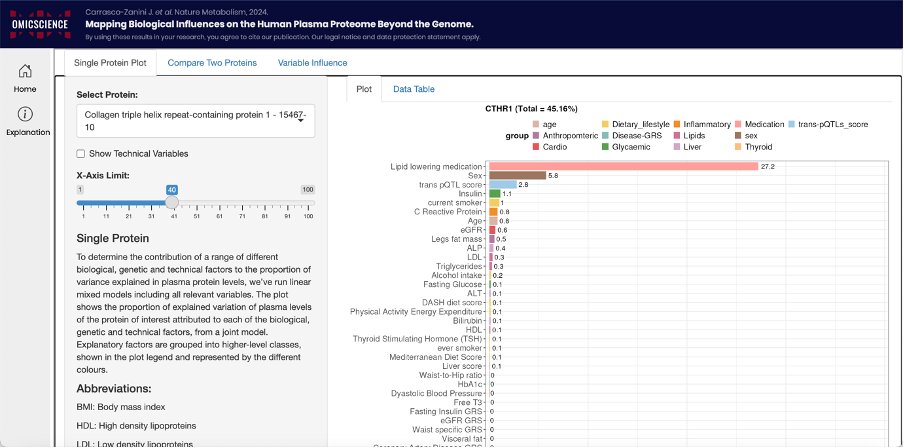The width and height of the screenshot is (904, 448).
Task: Click the 'Fasting Insulin GRS' label
Action: point(446,412)
